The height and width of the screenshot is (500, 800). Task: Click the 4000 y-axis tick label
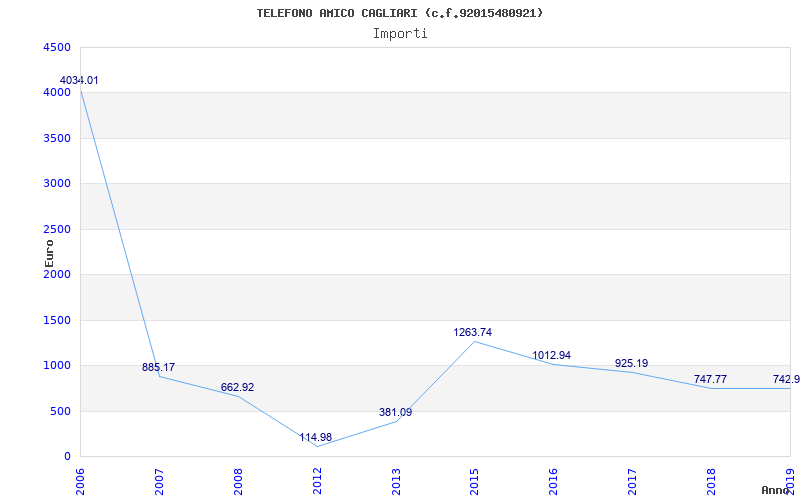coord(55,93)
